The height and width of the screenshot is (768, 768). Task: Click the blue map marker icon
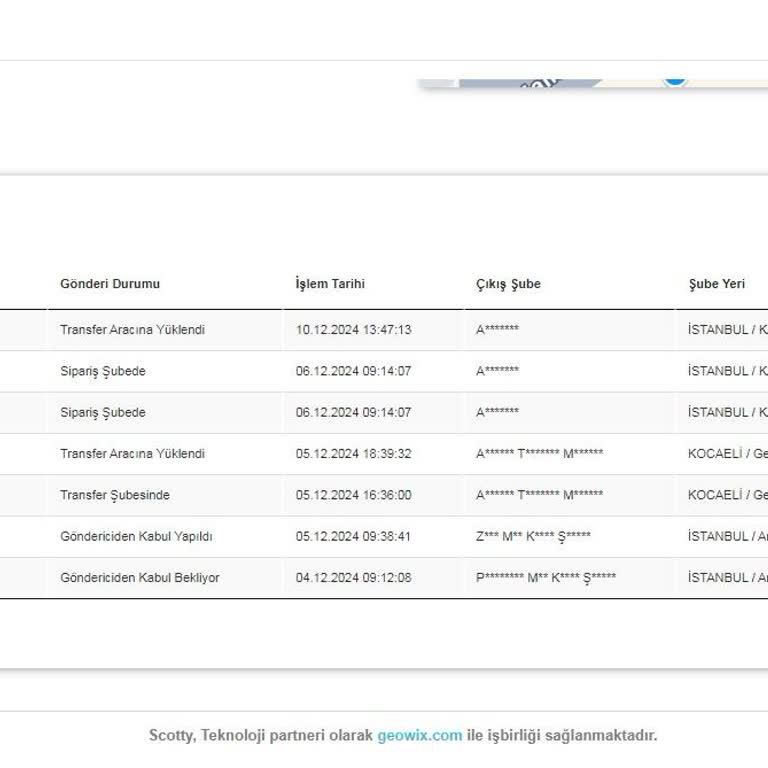676,78
